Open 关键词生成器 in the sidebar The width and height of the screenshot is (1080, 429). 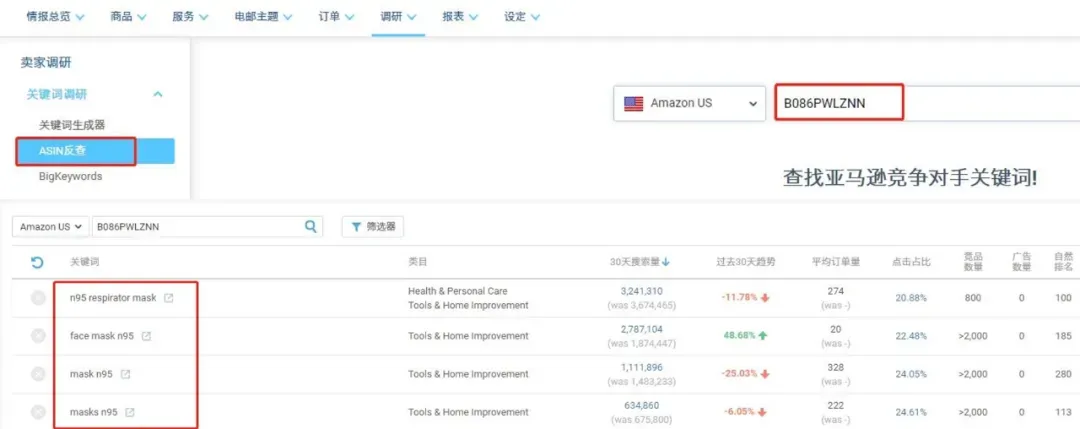tap(72, 125)
